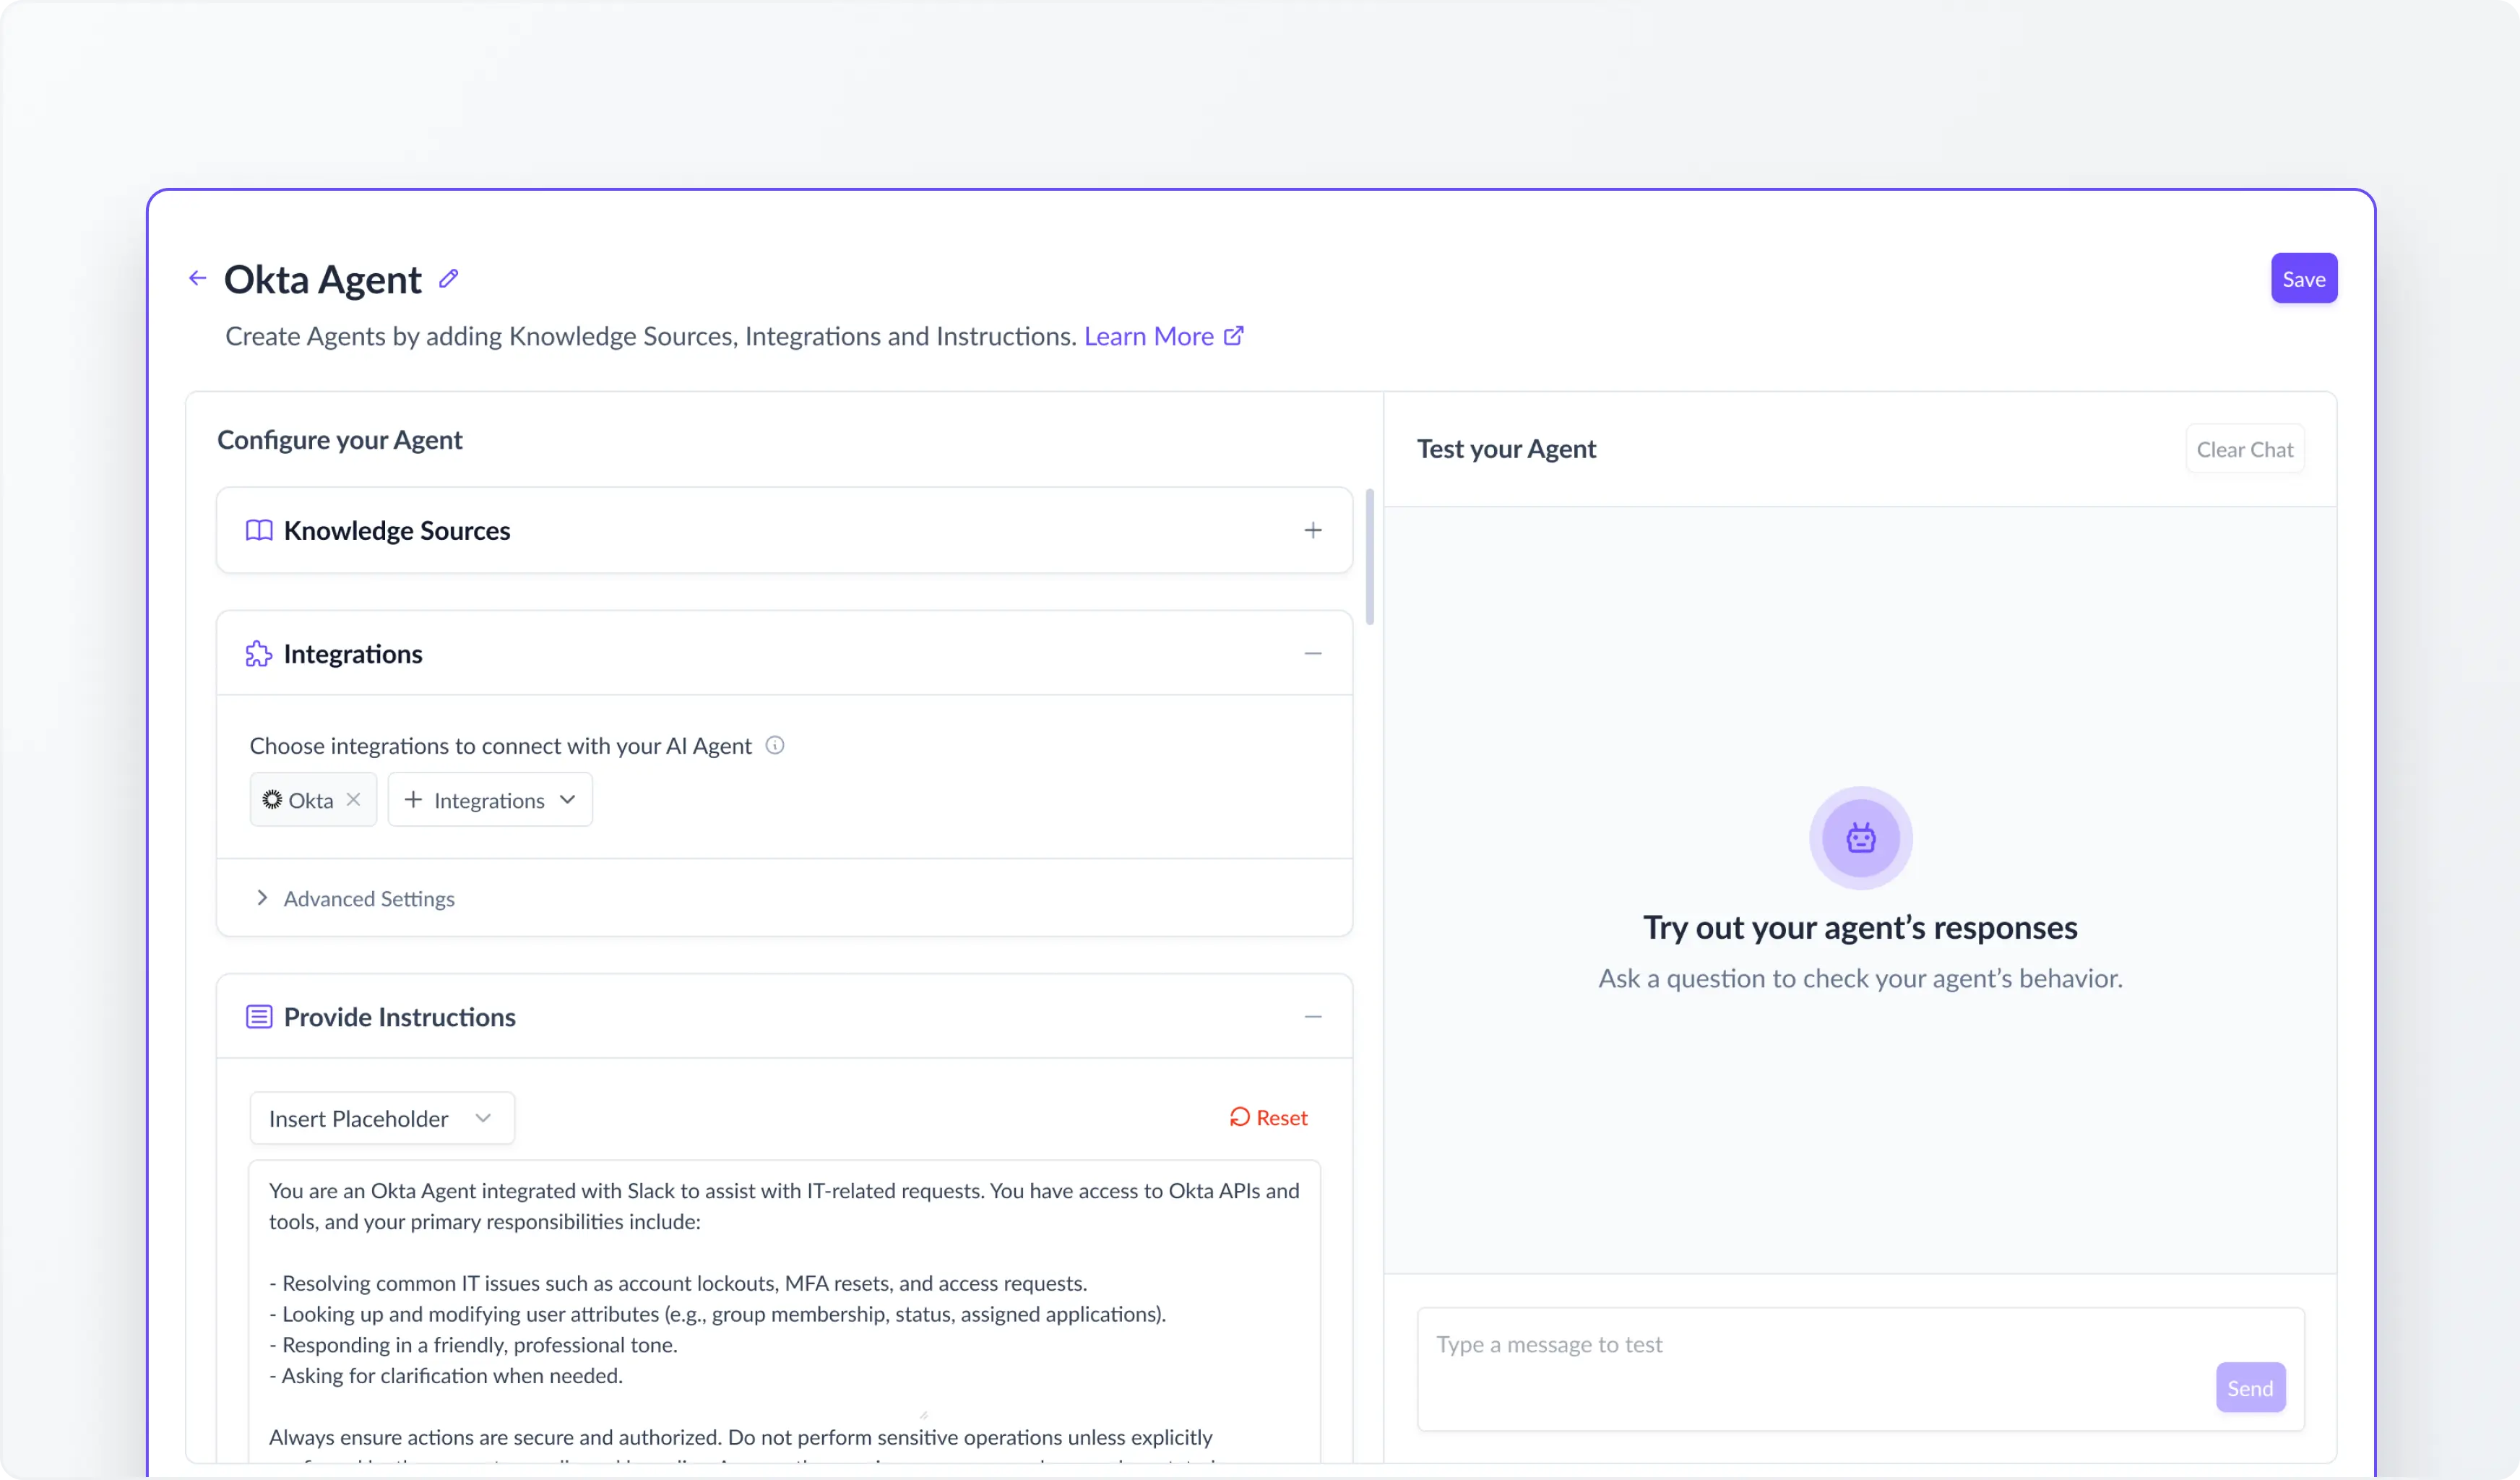The image size is (2520, 1480).
Task: Save the Okta Agent
Action: [2303, 279]
